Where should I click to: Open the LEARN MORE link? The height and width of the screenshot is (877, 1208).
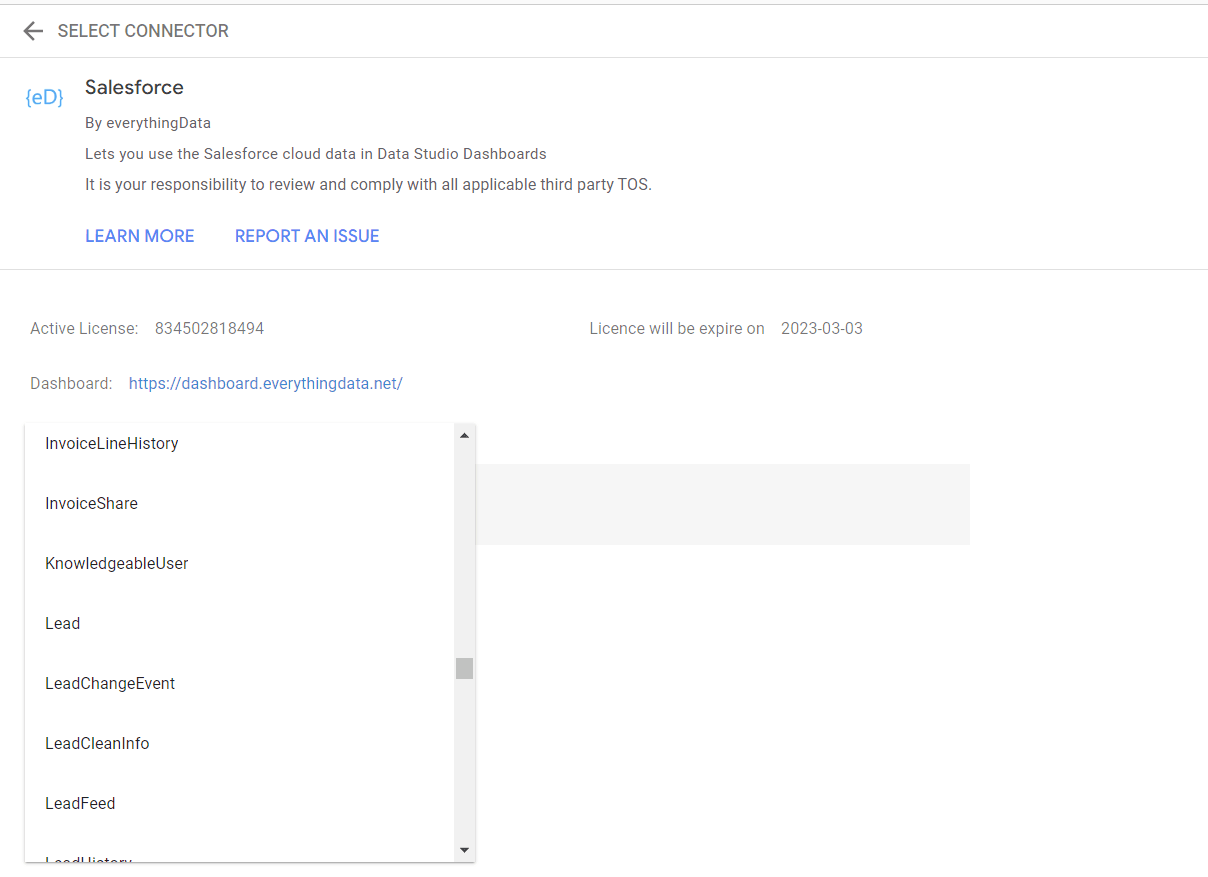pos(140,236)
